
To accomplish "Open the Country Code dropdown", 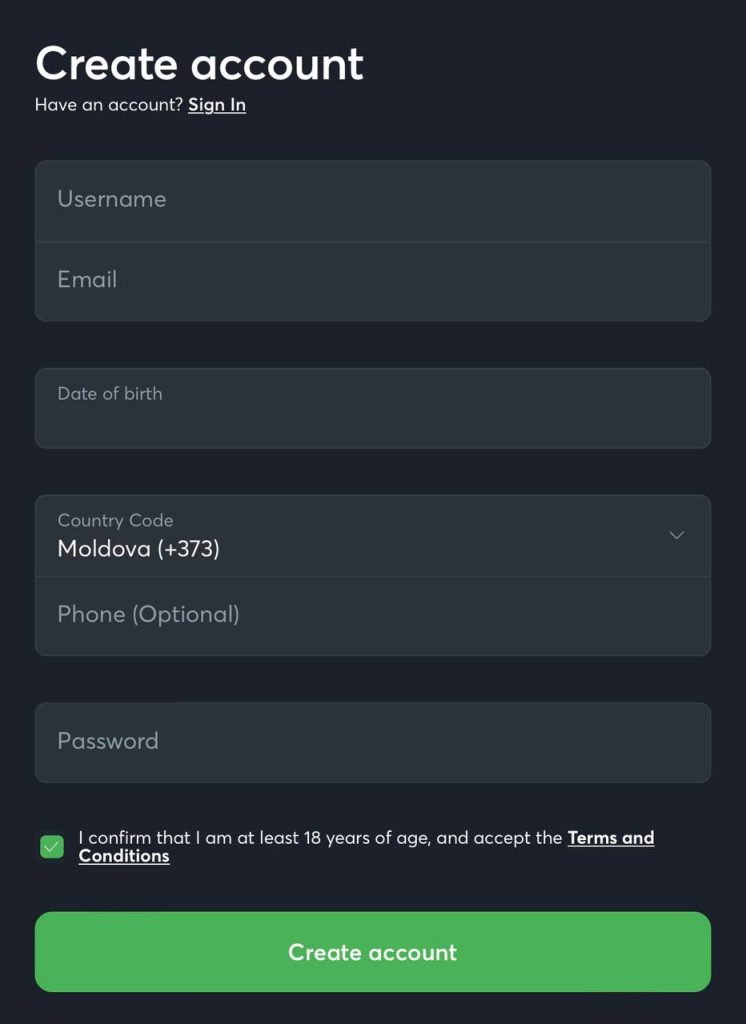I will coord(372,535).
